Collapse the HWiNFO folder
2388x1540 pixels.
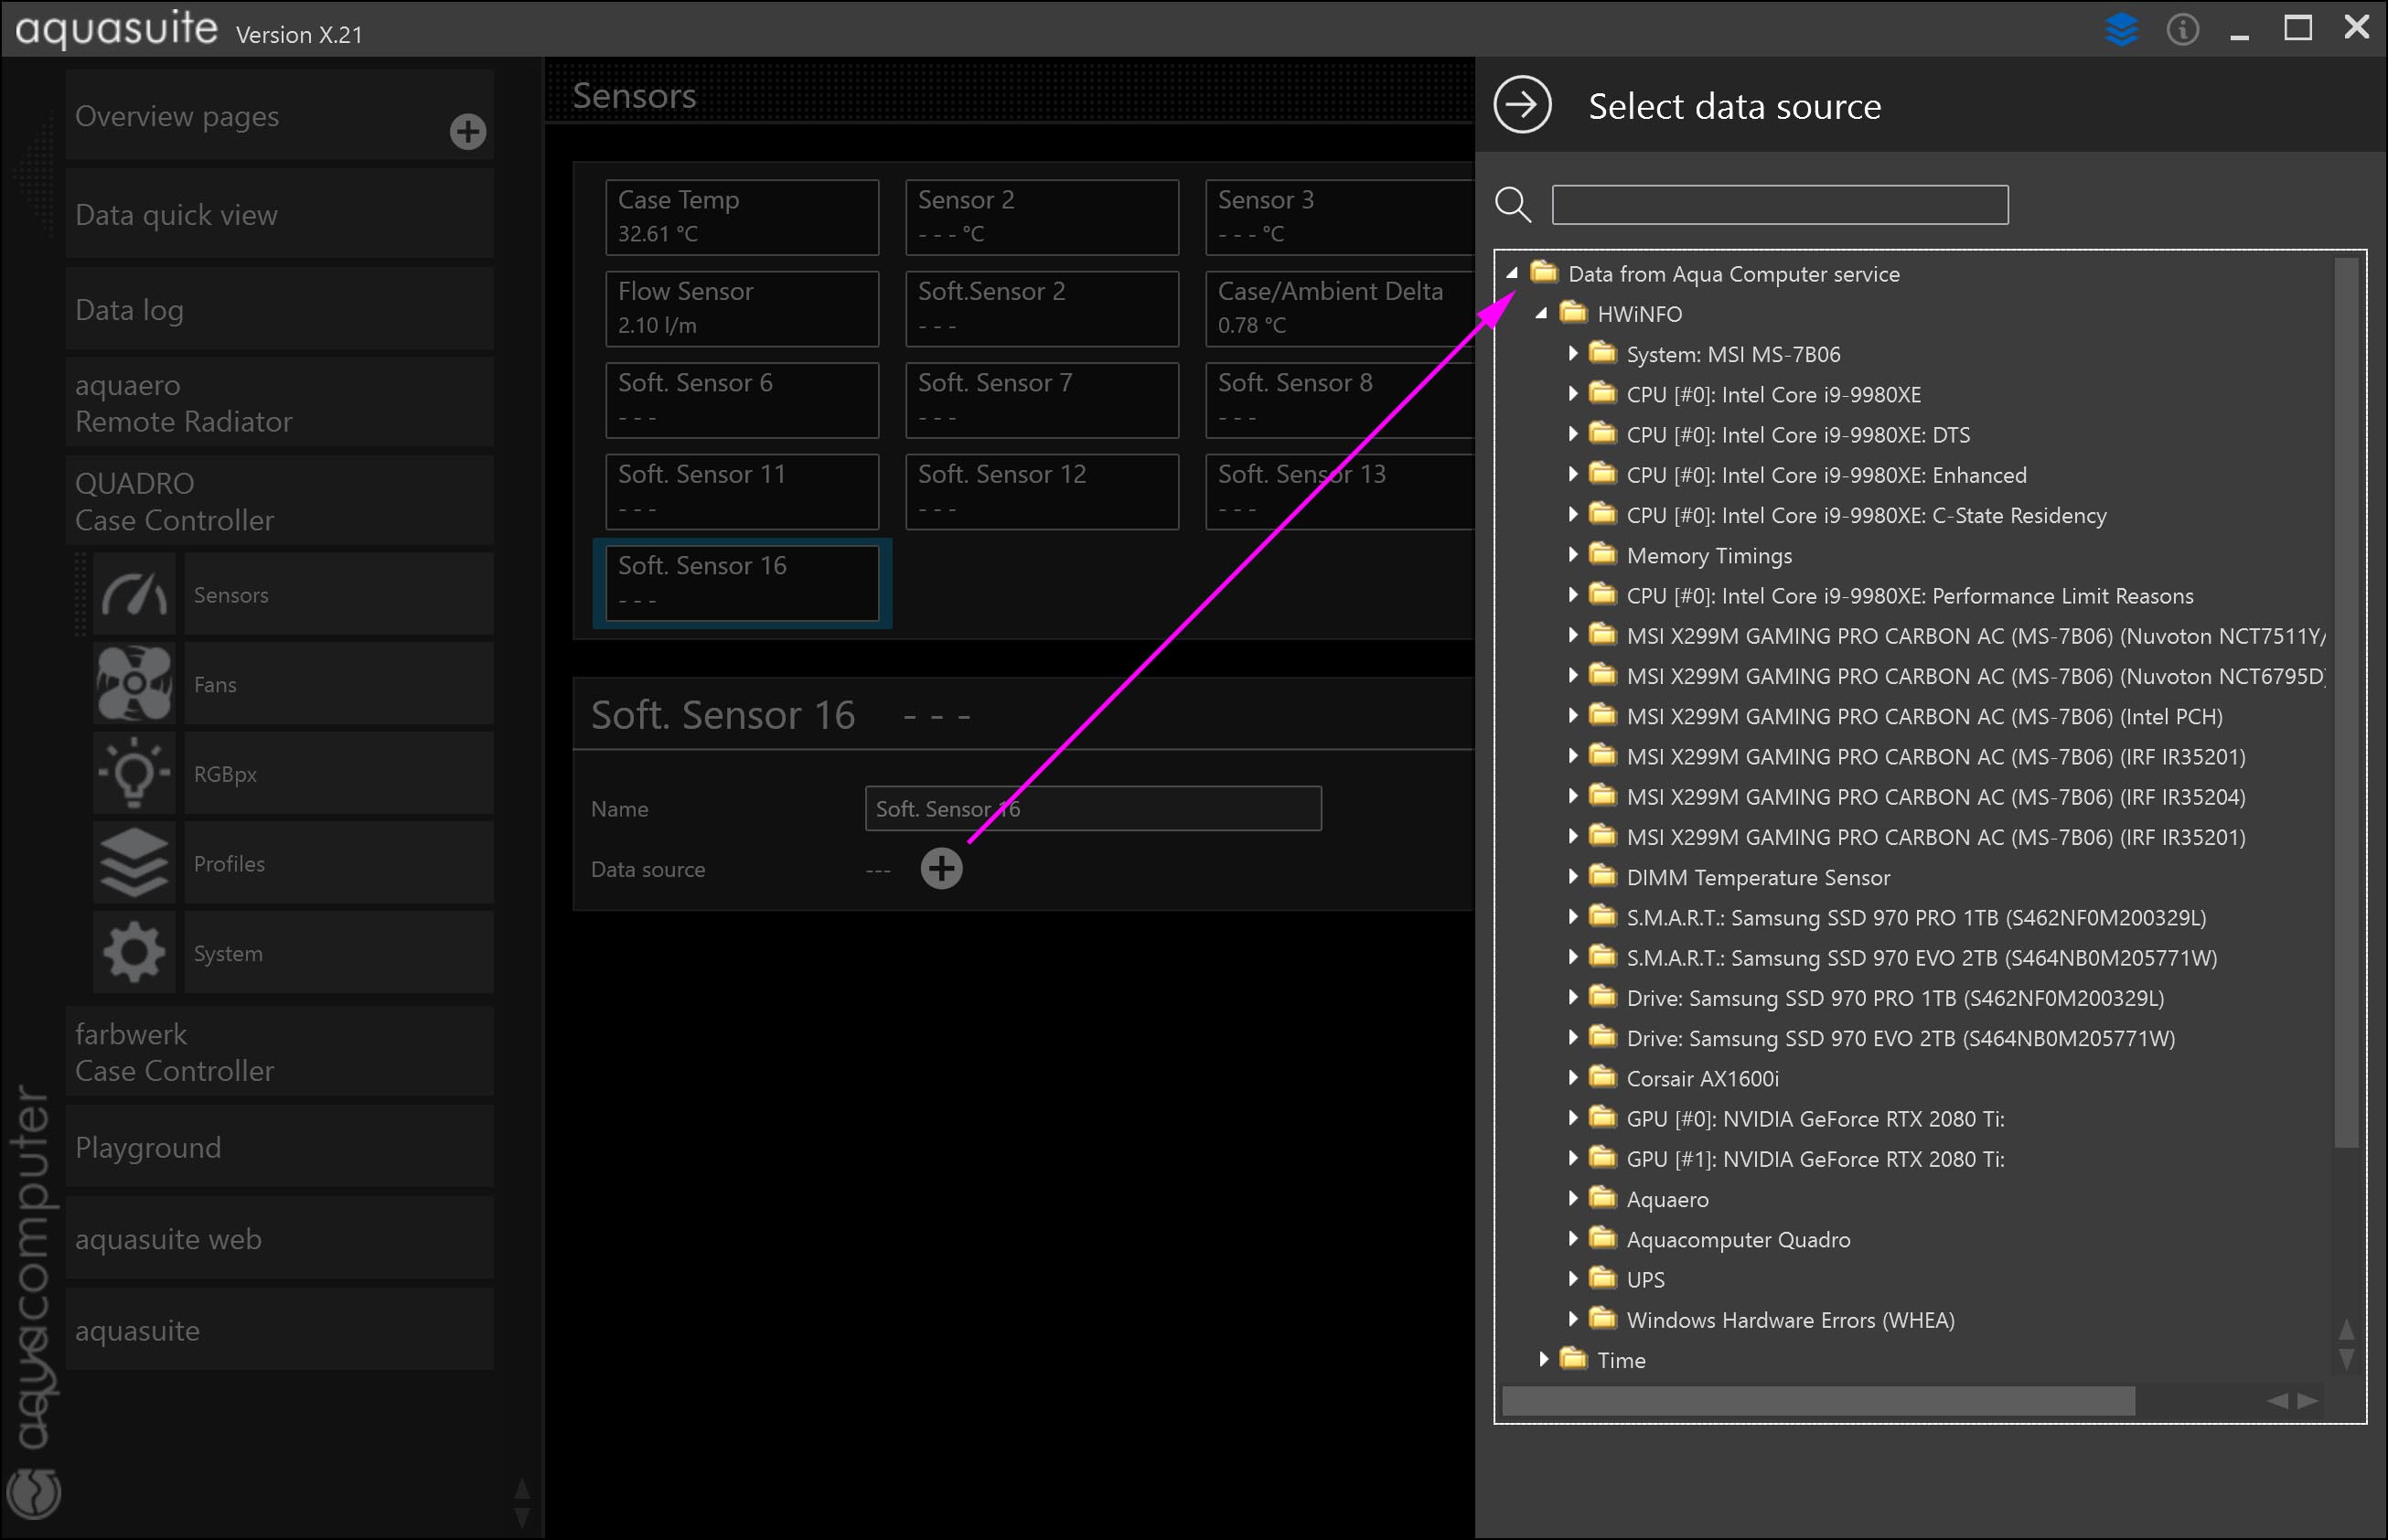1541,314
